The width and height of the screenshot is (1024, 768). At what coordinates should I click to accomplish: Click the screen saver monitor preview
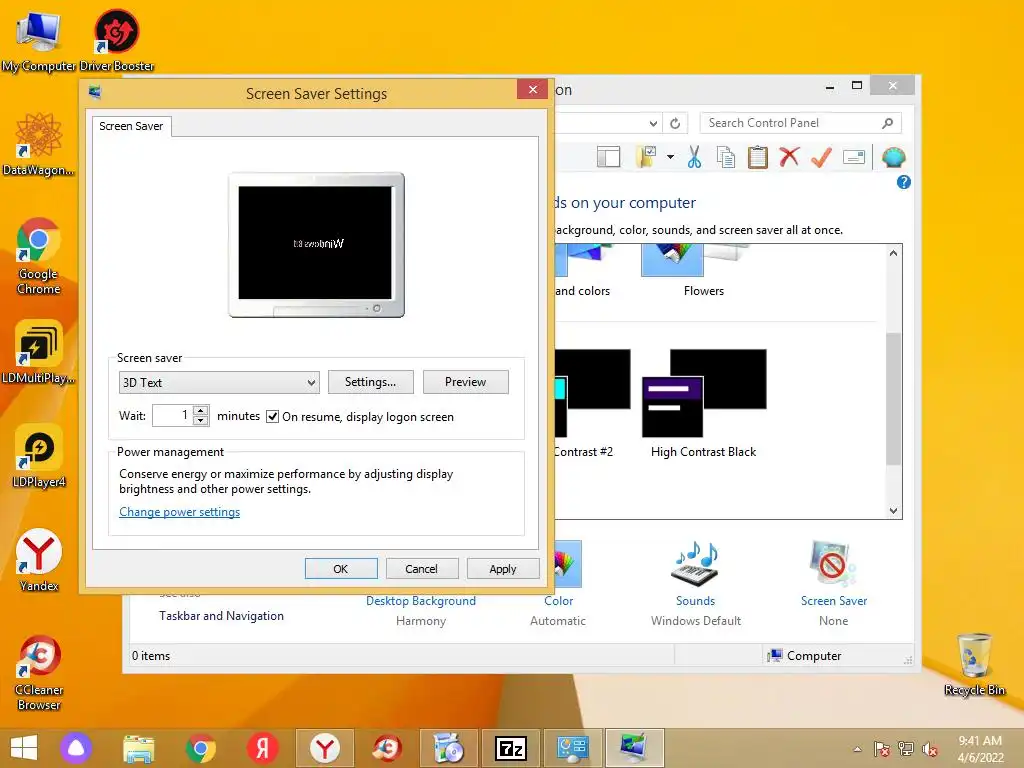(x=317, y=245)
